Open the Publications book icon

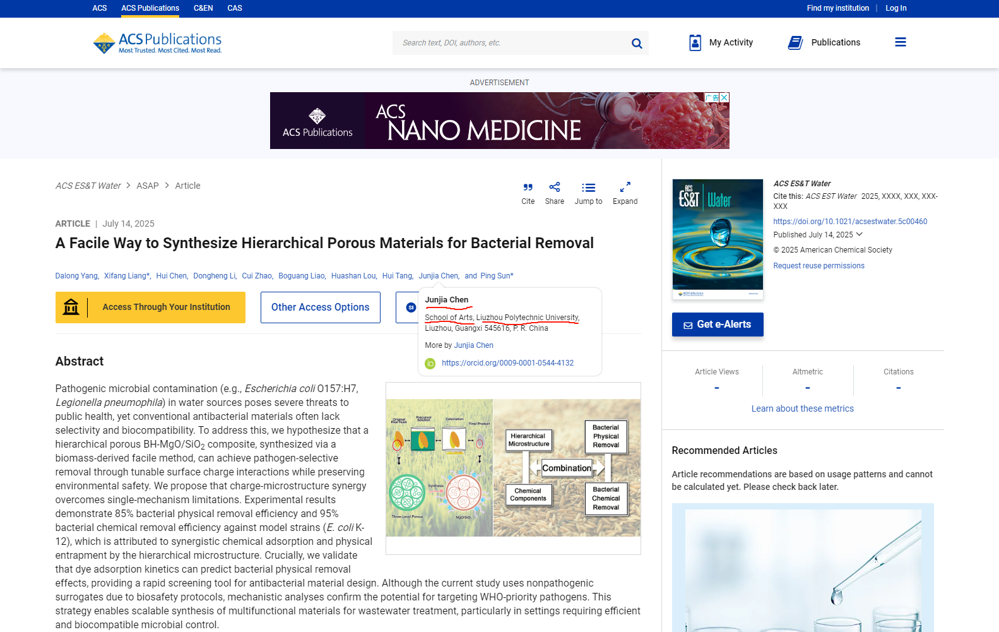tap(795, 42)
